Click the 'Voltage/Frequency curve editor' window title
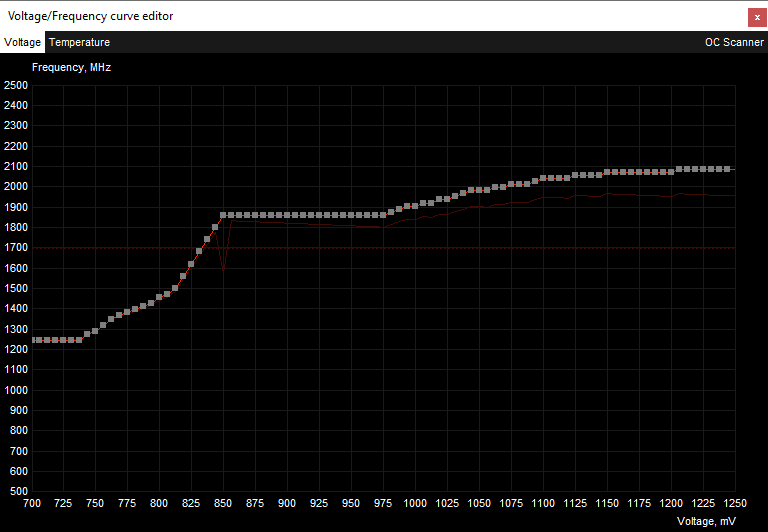Viewport: 768px width, 532px height. click(91, 16)
